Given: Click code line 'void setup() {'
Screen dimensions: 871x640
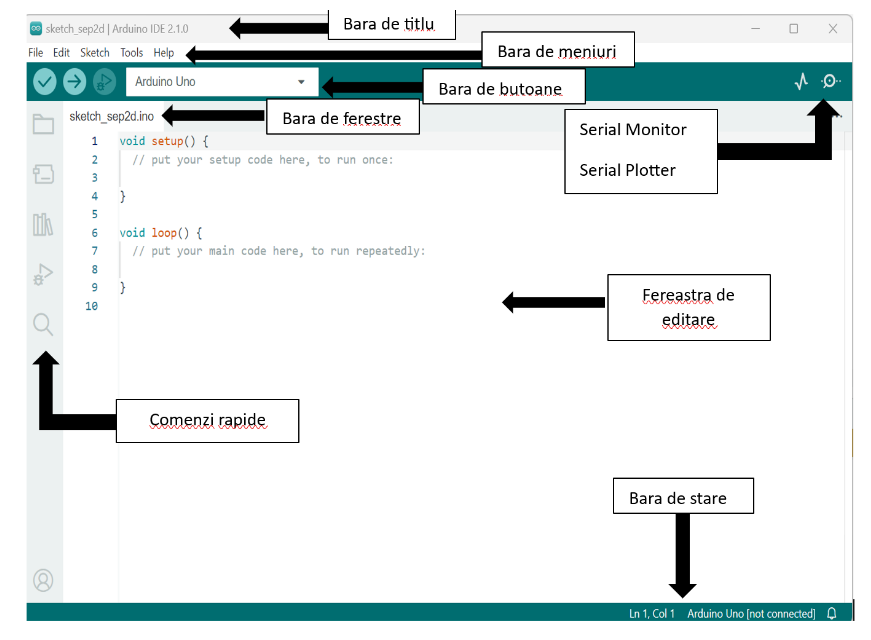Looking at the screenshot, I should point(164,141).
